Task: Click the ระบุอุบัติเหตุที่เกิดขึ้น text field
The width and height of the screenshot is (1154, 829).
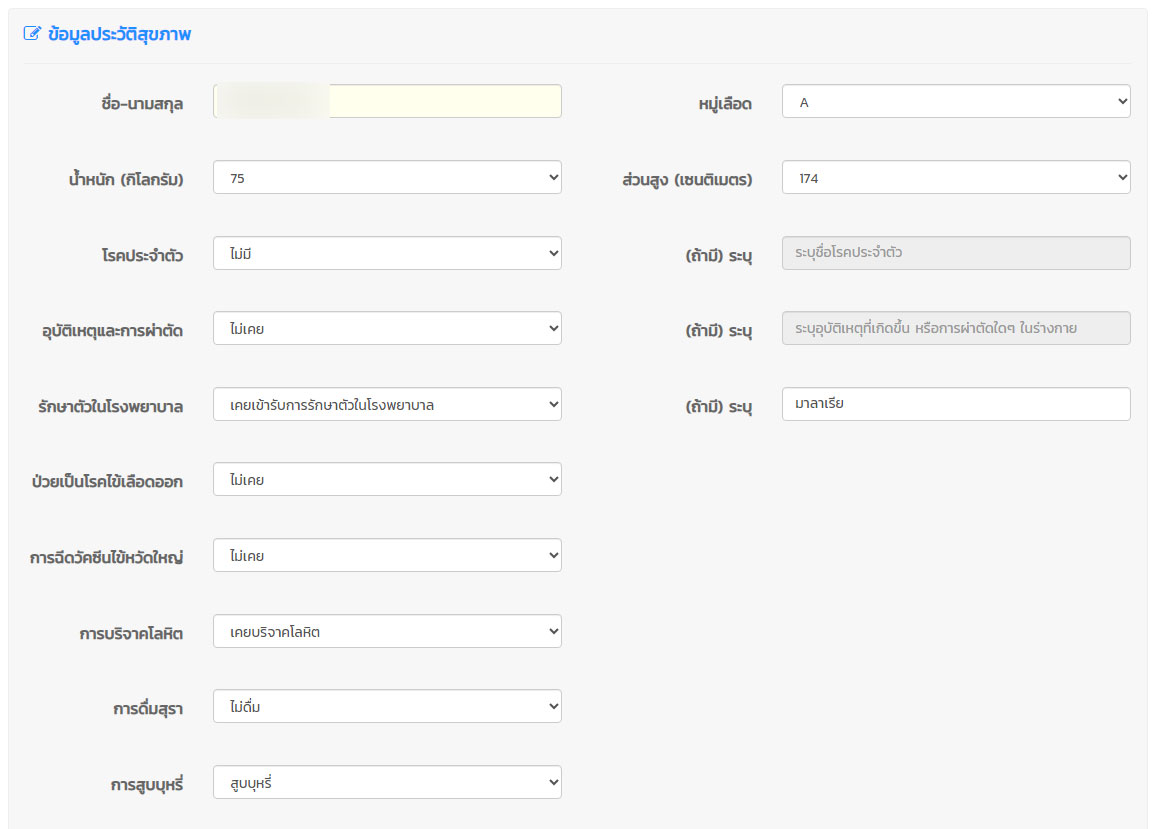Action: click(955, 329)
